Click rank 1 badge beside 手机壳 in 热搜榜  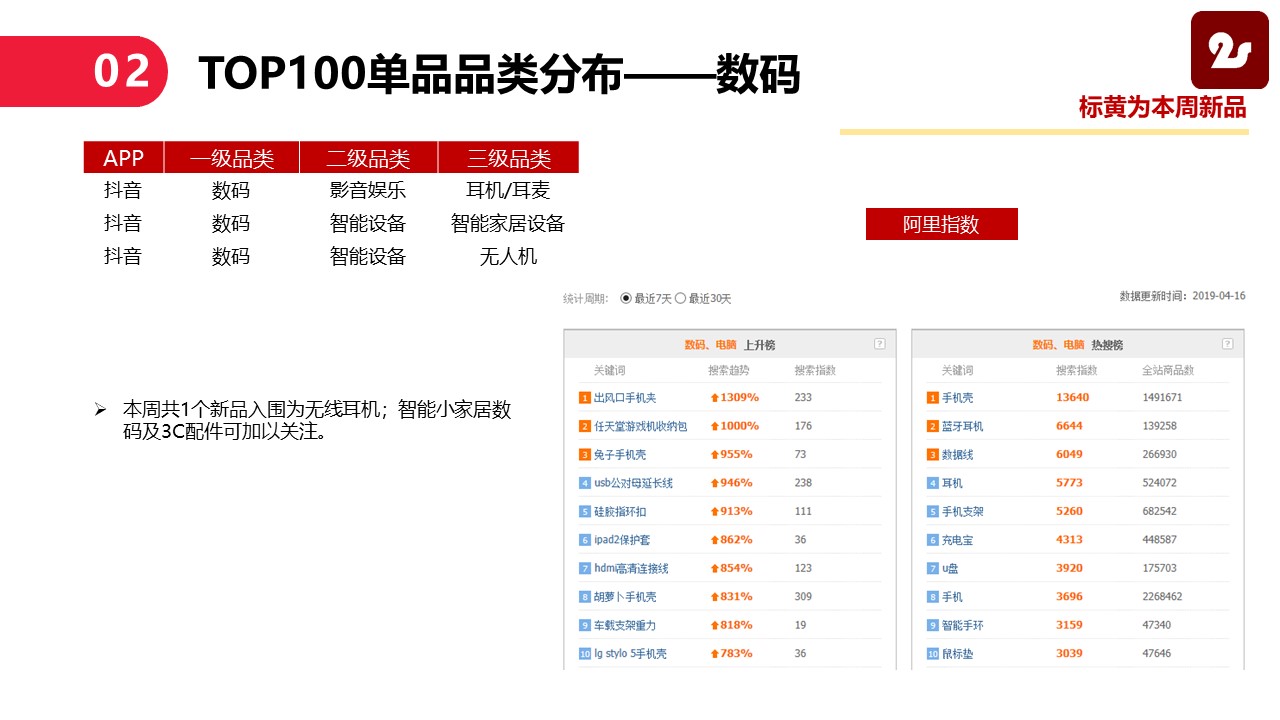[933, 398]
